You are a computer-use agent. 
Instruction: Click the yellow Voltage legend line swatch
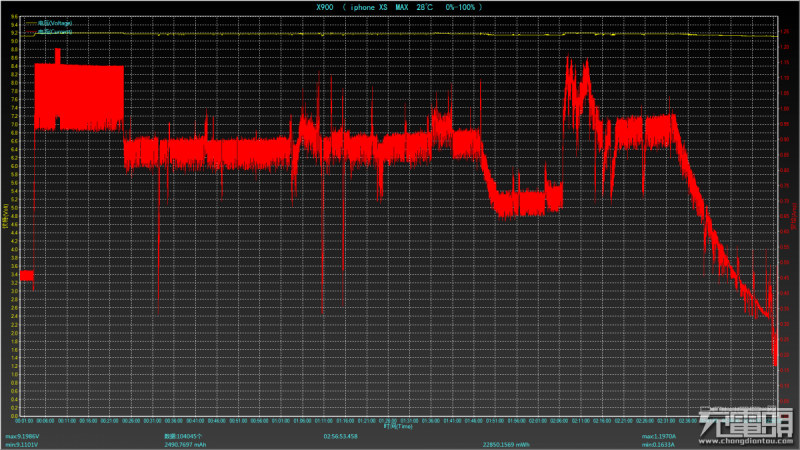tap(29, 22)
